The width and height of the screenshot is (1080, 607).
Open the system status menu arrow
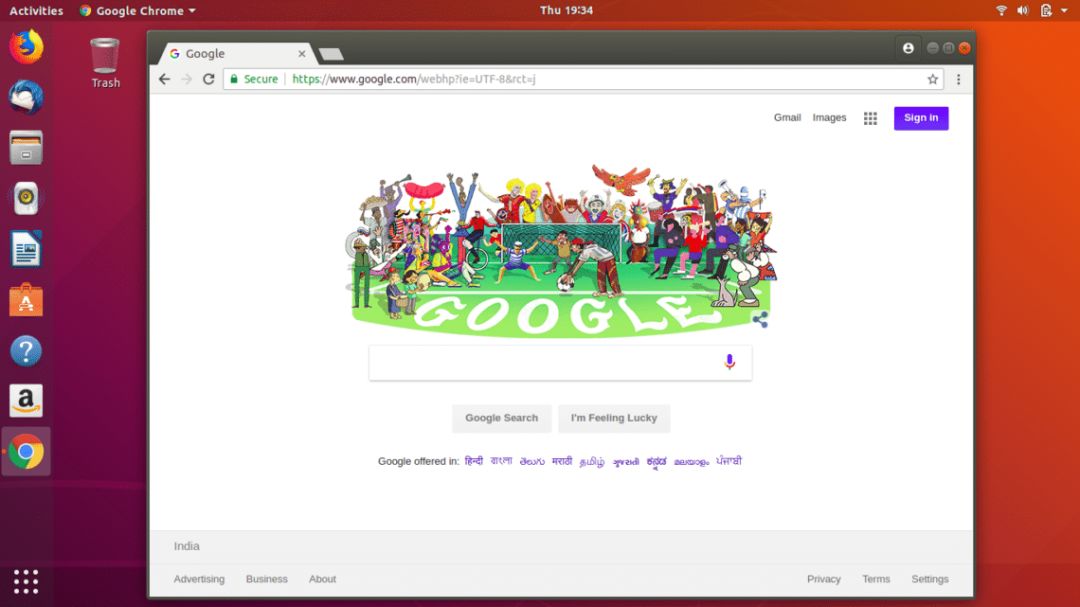click(x=1064, y=10)
